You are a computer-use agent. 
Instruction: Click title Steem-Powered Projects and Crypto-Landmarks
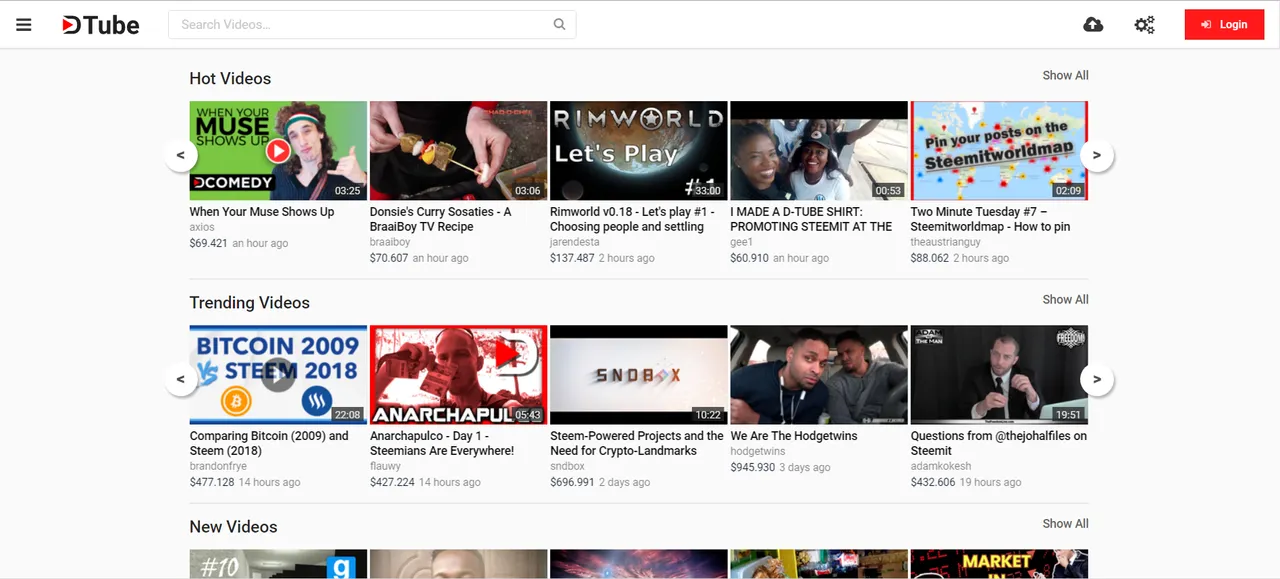tap(637, 443)
